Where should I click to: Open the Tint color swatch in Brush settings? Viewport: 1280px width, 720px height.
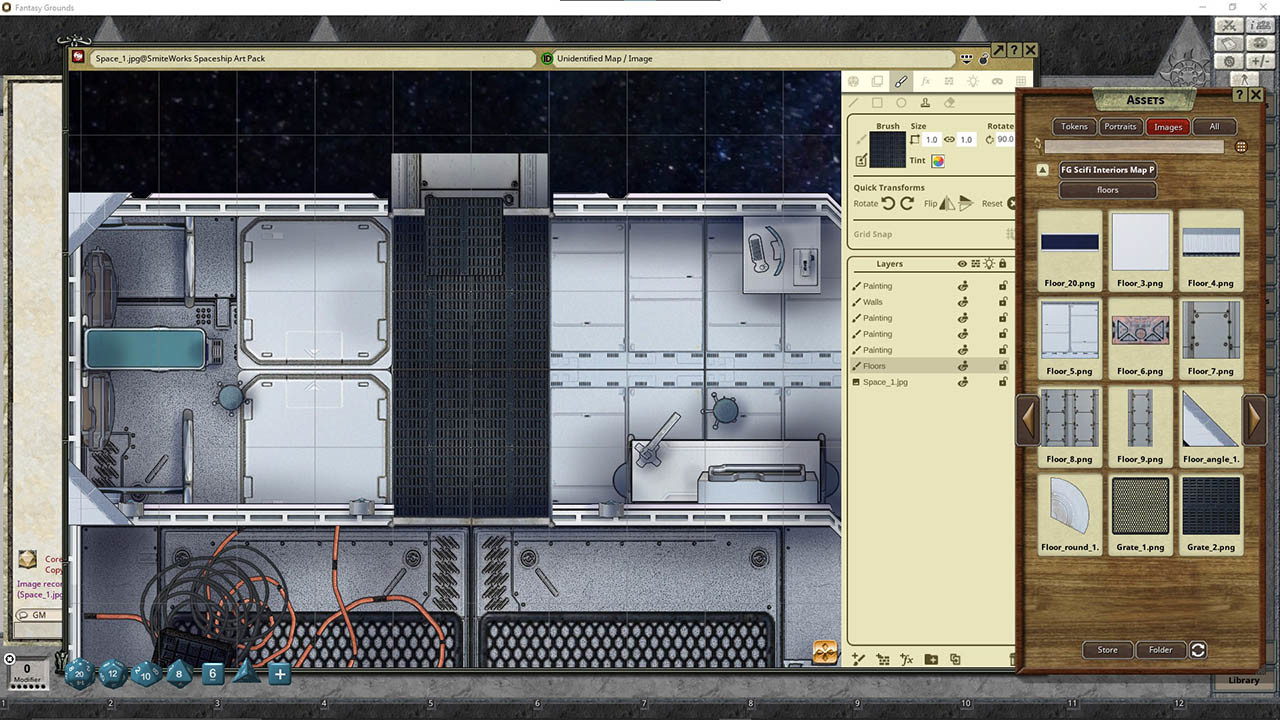[x=938, y=160]
